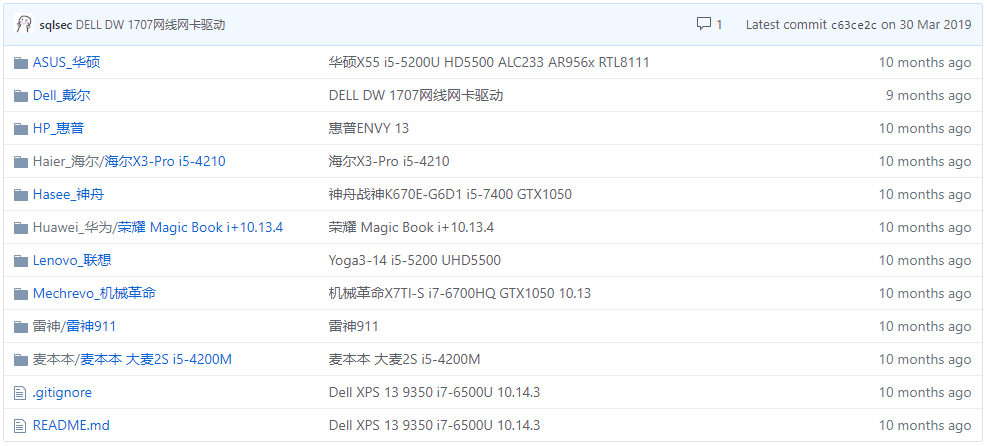Click the 10 months ago timestamp for ASUS_华硕
The image size is (987, 446).
pyautogui.click(x=925, y=62)
